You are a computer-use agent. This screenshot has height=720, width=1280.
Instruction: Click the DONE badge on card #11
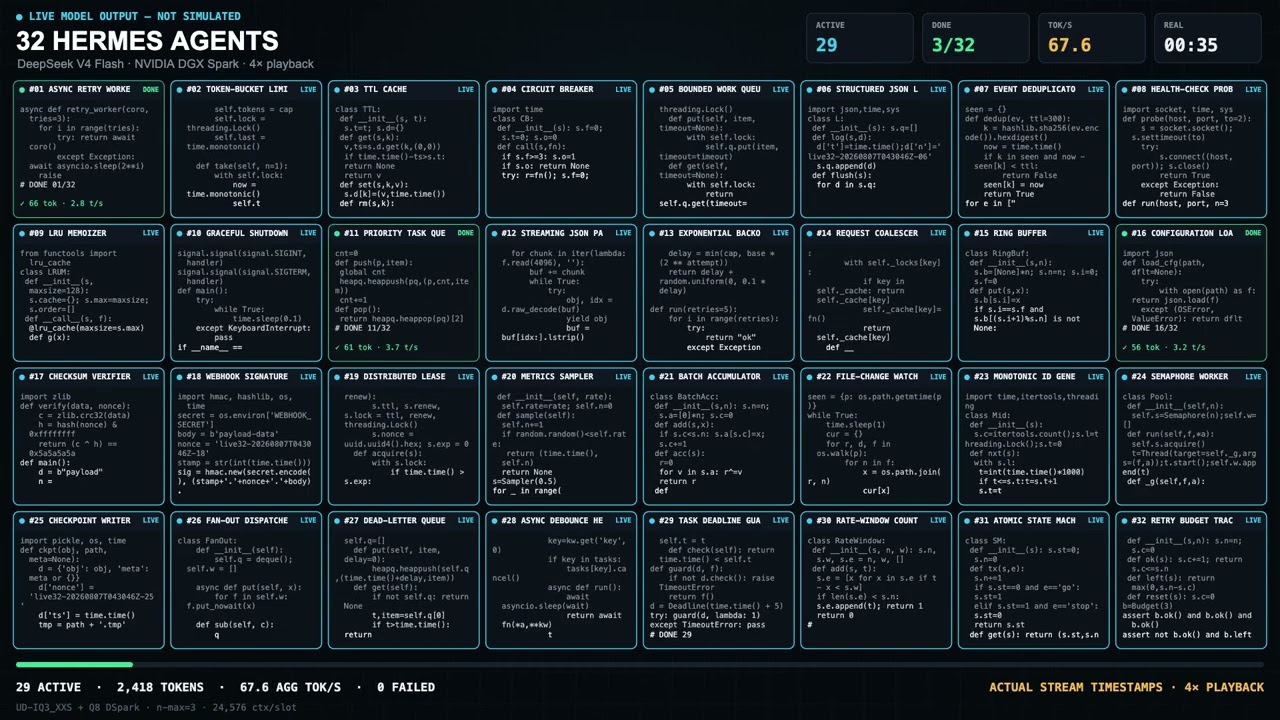tap(466, 233)
